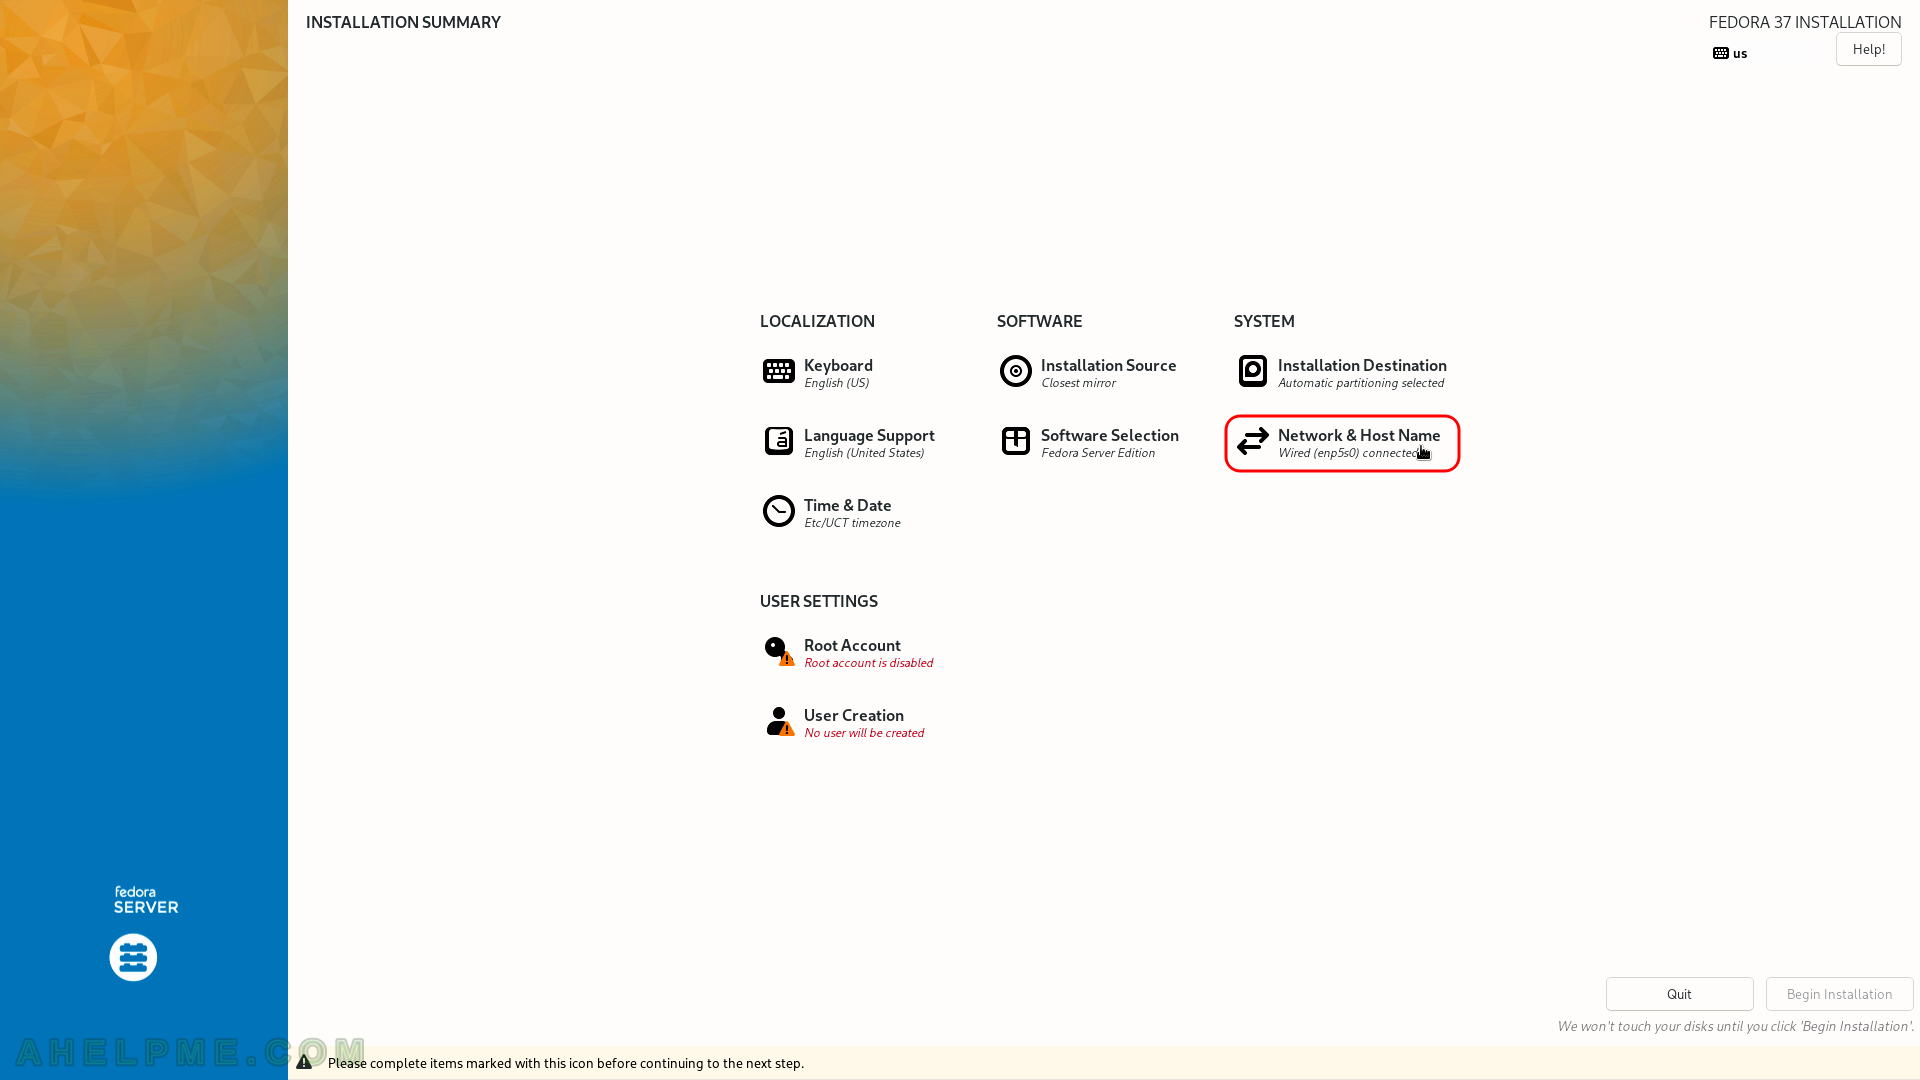Click 'Automatic partitioning selected' text
This screenshot has height=1080, width=1920.
[x=1361, y=383]
